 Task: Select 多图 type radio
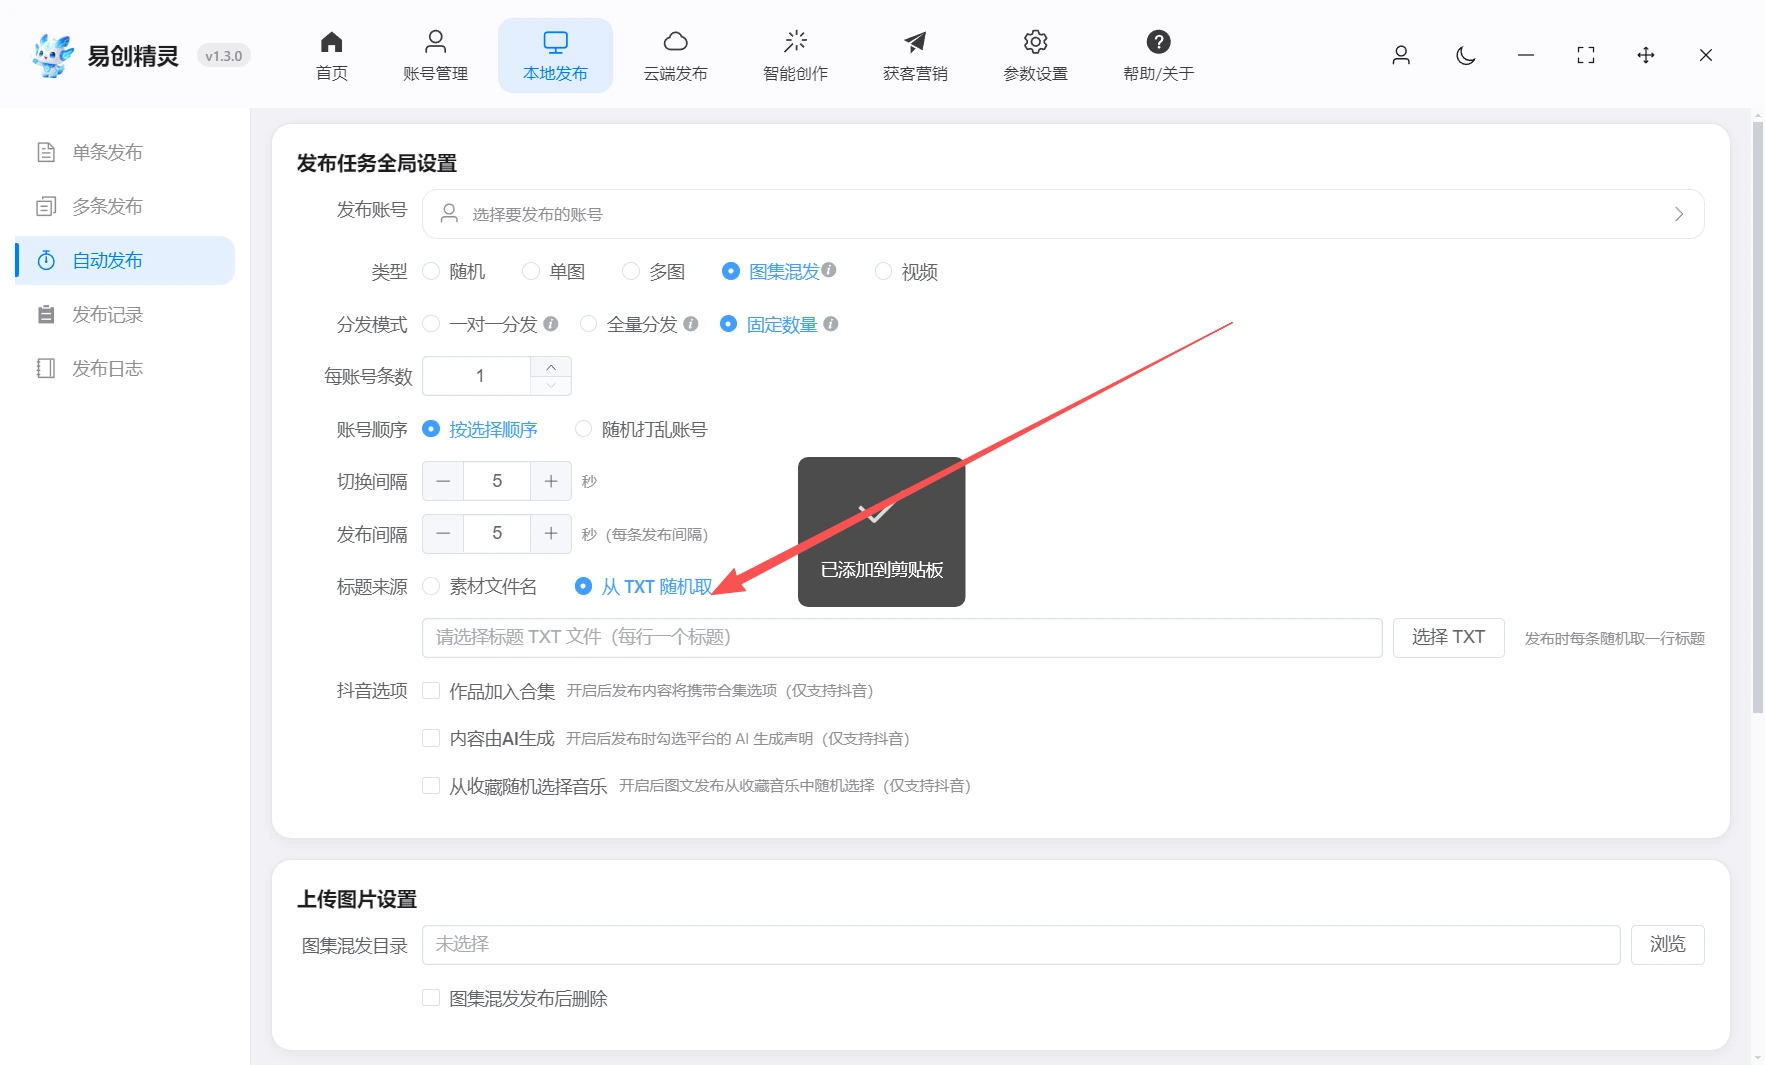click(x=654, y=272)
